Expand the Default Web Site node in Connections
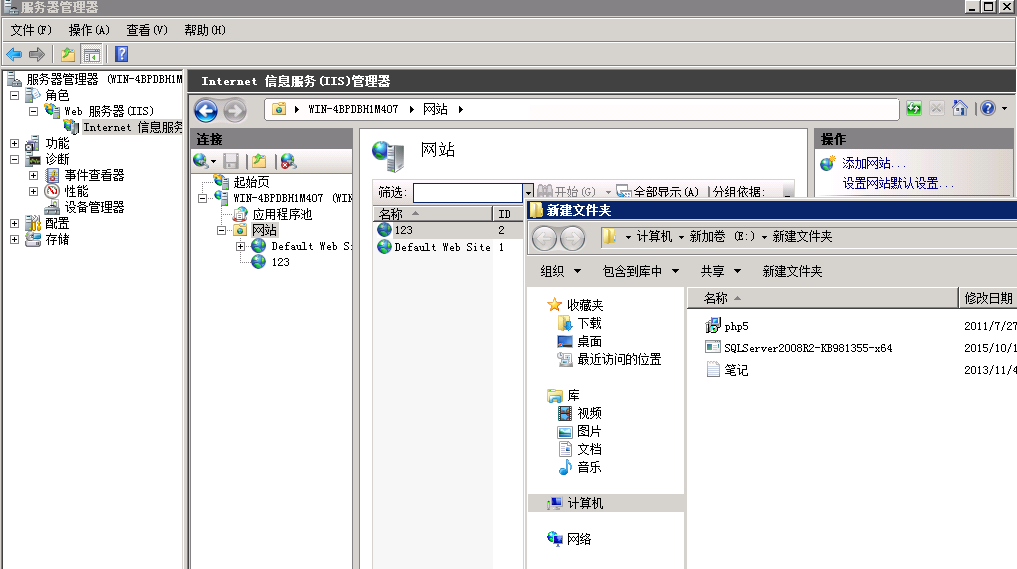 point(240,246)
